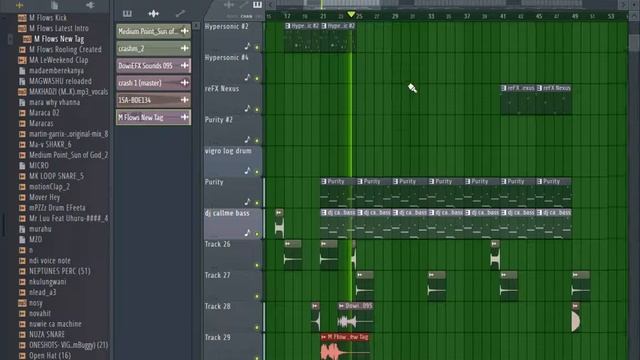Screen dimensions: 640x360
Task: Open menu of first Purity pattern clip
Action: point(324,181)
